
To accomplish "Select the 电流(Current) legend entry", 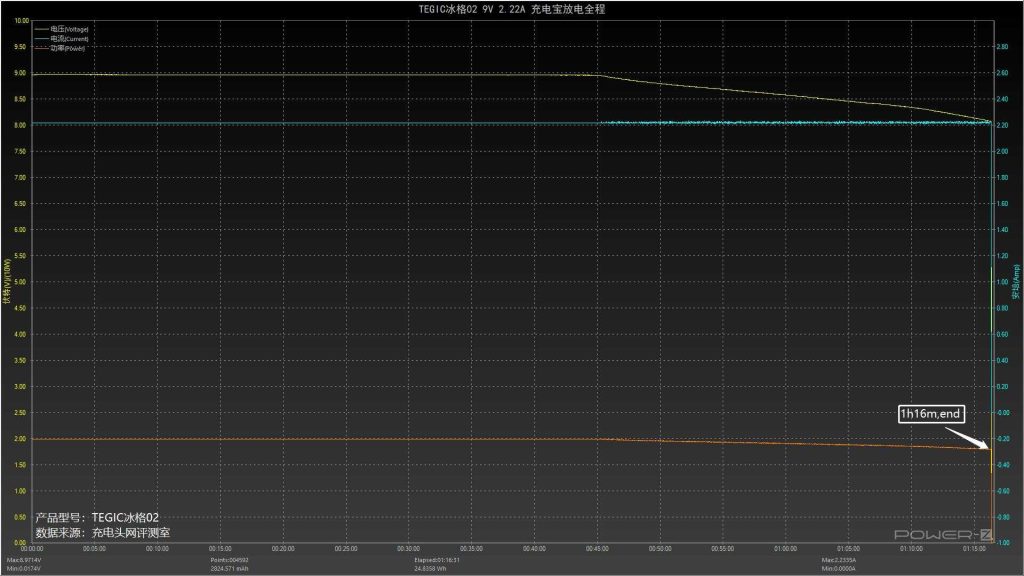I will (x=61, y=39).
